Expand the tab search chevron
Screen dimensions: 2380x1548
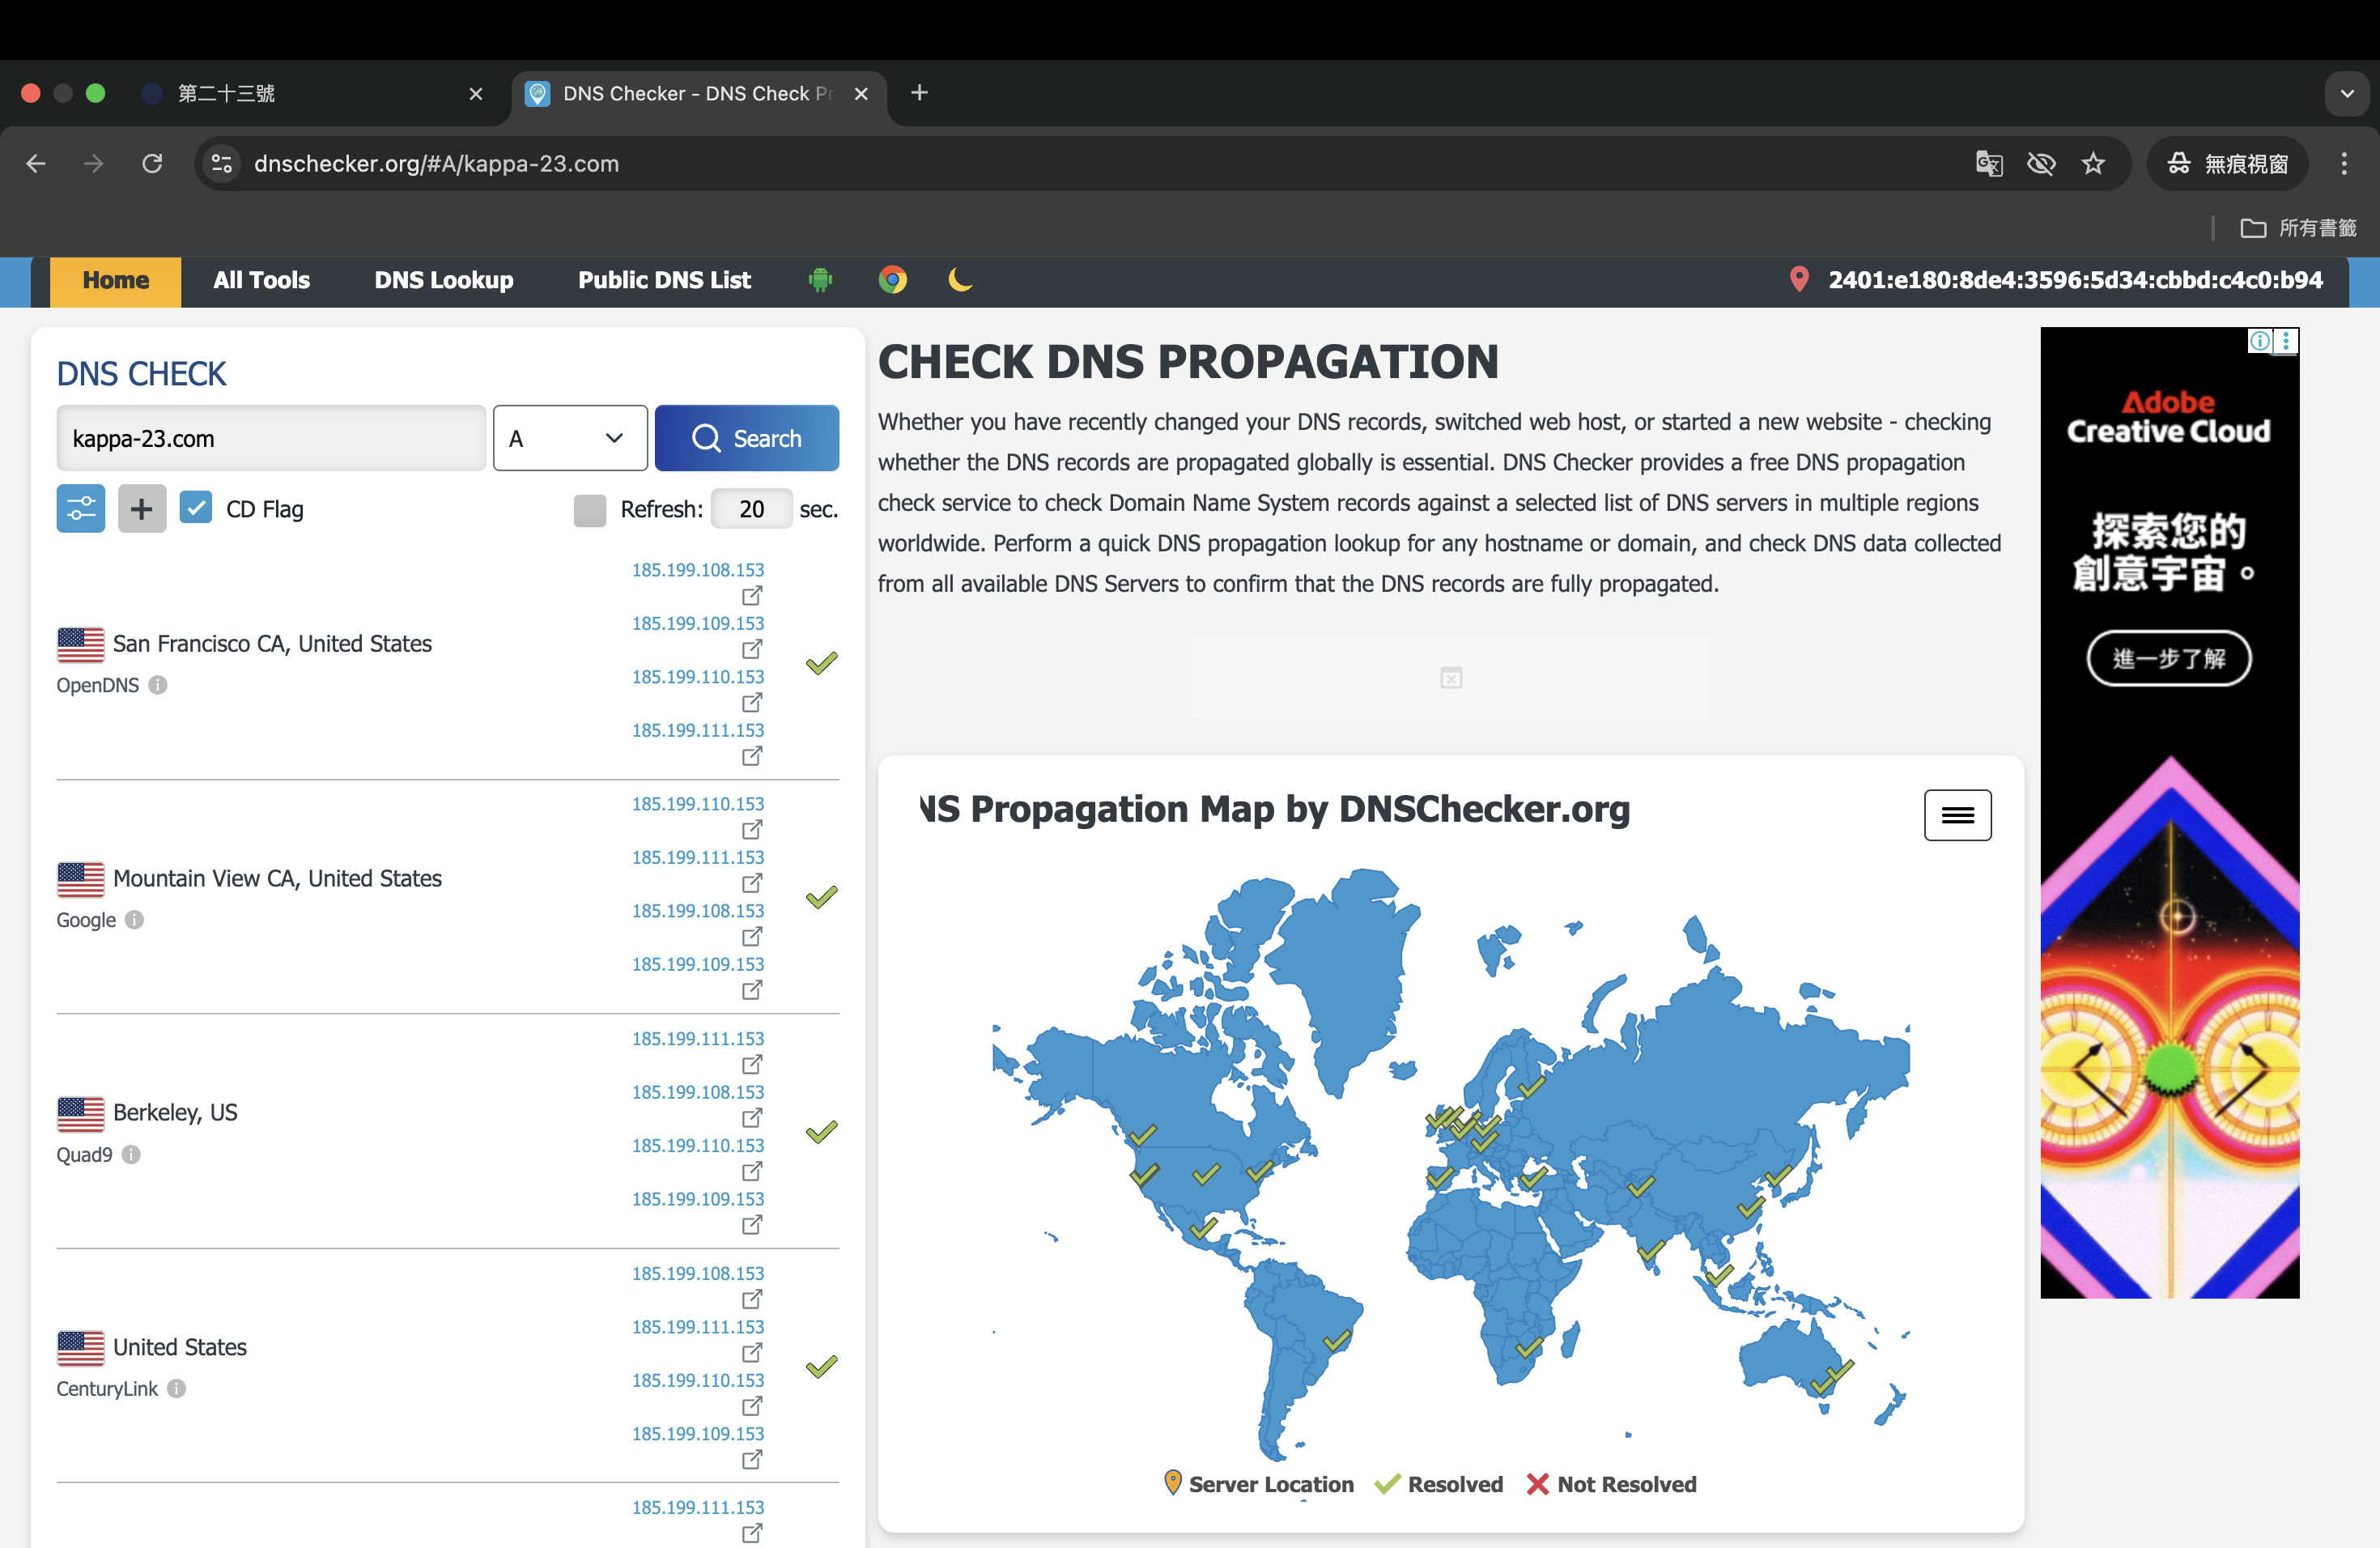pos(2347,93)
